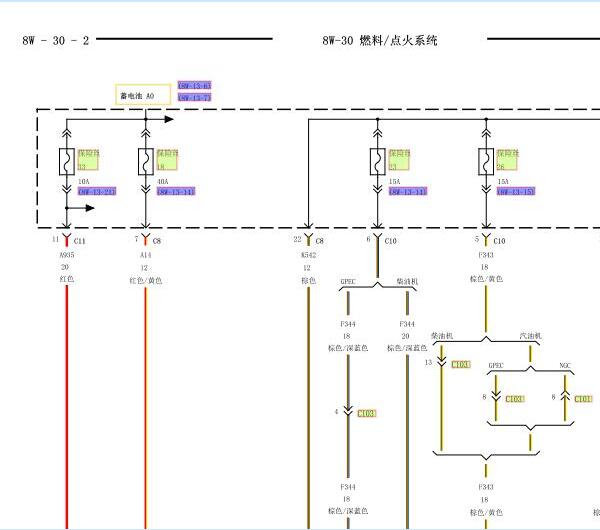Click the connector arrow symbol at pin 13

coord(442,362)
